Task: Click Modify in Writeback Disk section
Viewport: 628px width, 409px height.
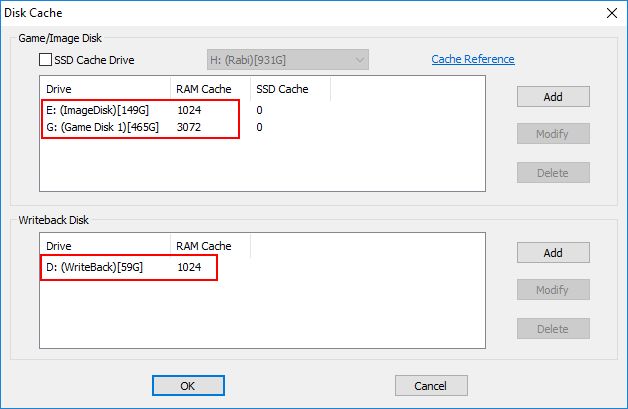Action: click(x=553, y=290)
